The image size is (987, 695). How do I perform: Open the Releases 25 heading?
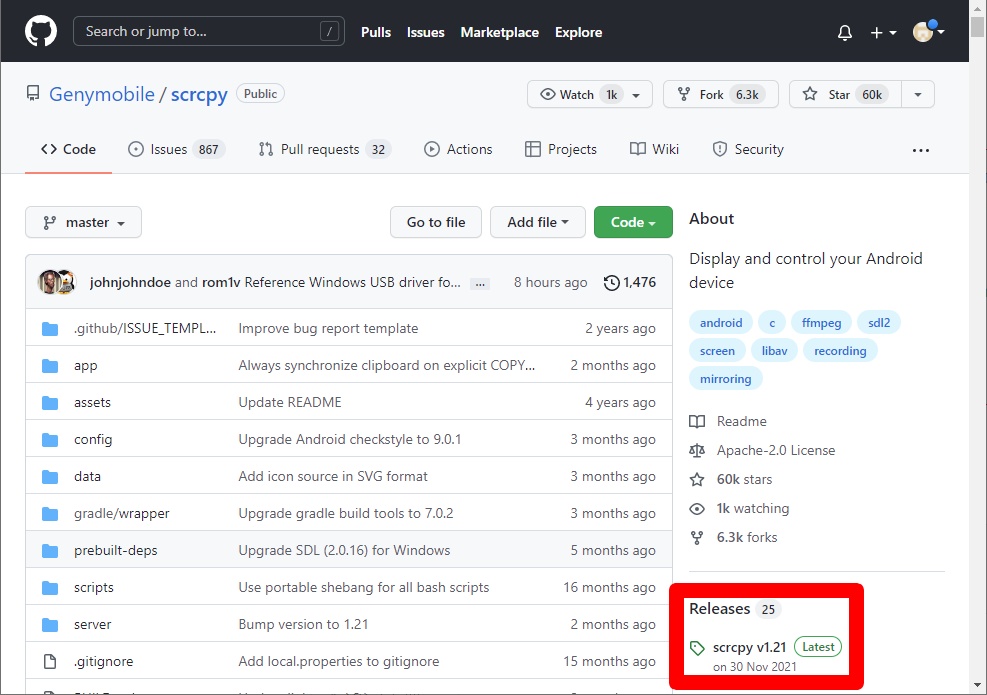coord(735,609)
